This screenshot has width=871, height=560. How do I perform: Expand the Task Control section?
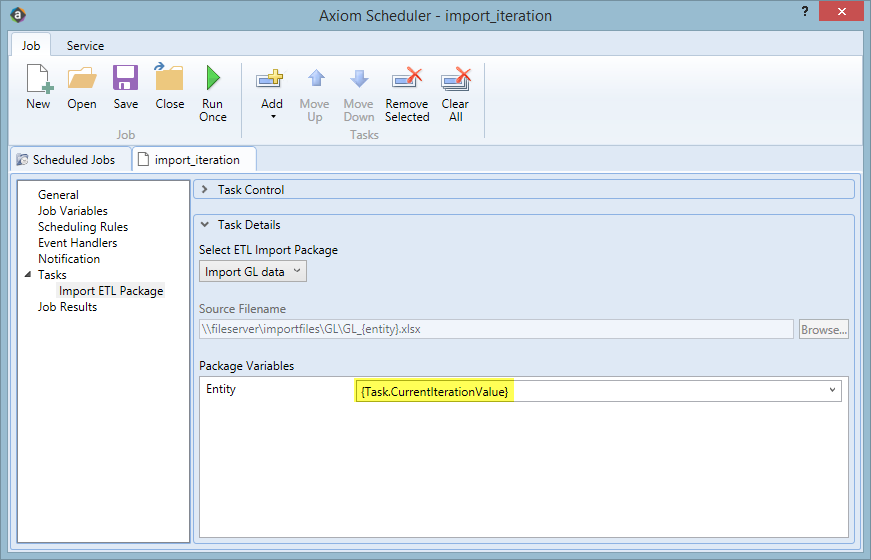[x=204, y=189]
